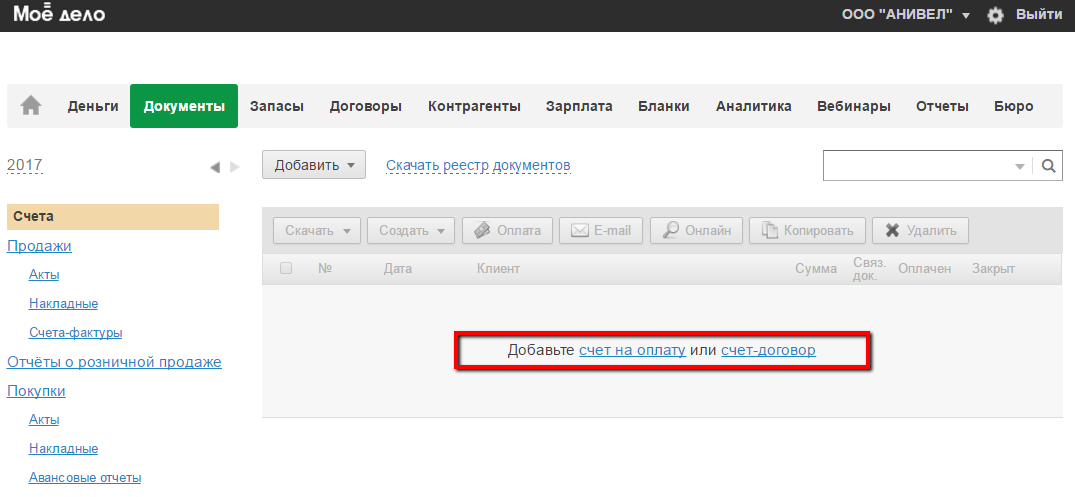Open the ООО "АНИВЕЛ" company dropdown
Viewport: 1075px width, 497px height.
pyautogui.click(x=905, y=14)
